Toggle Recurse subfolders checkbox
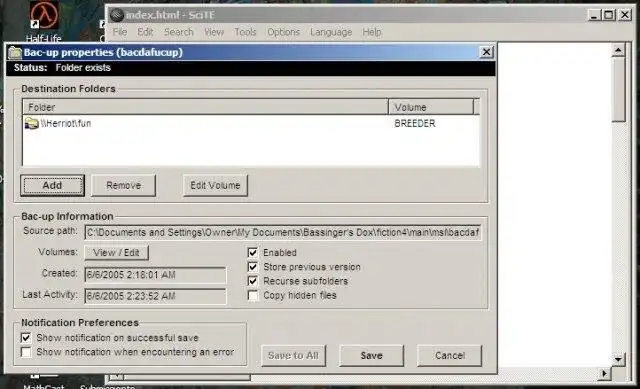The width and height of the screenshot is (640, 389). pos(253,281)
